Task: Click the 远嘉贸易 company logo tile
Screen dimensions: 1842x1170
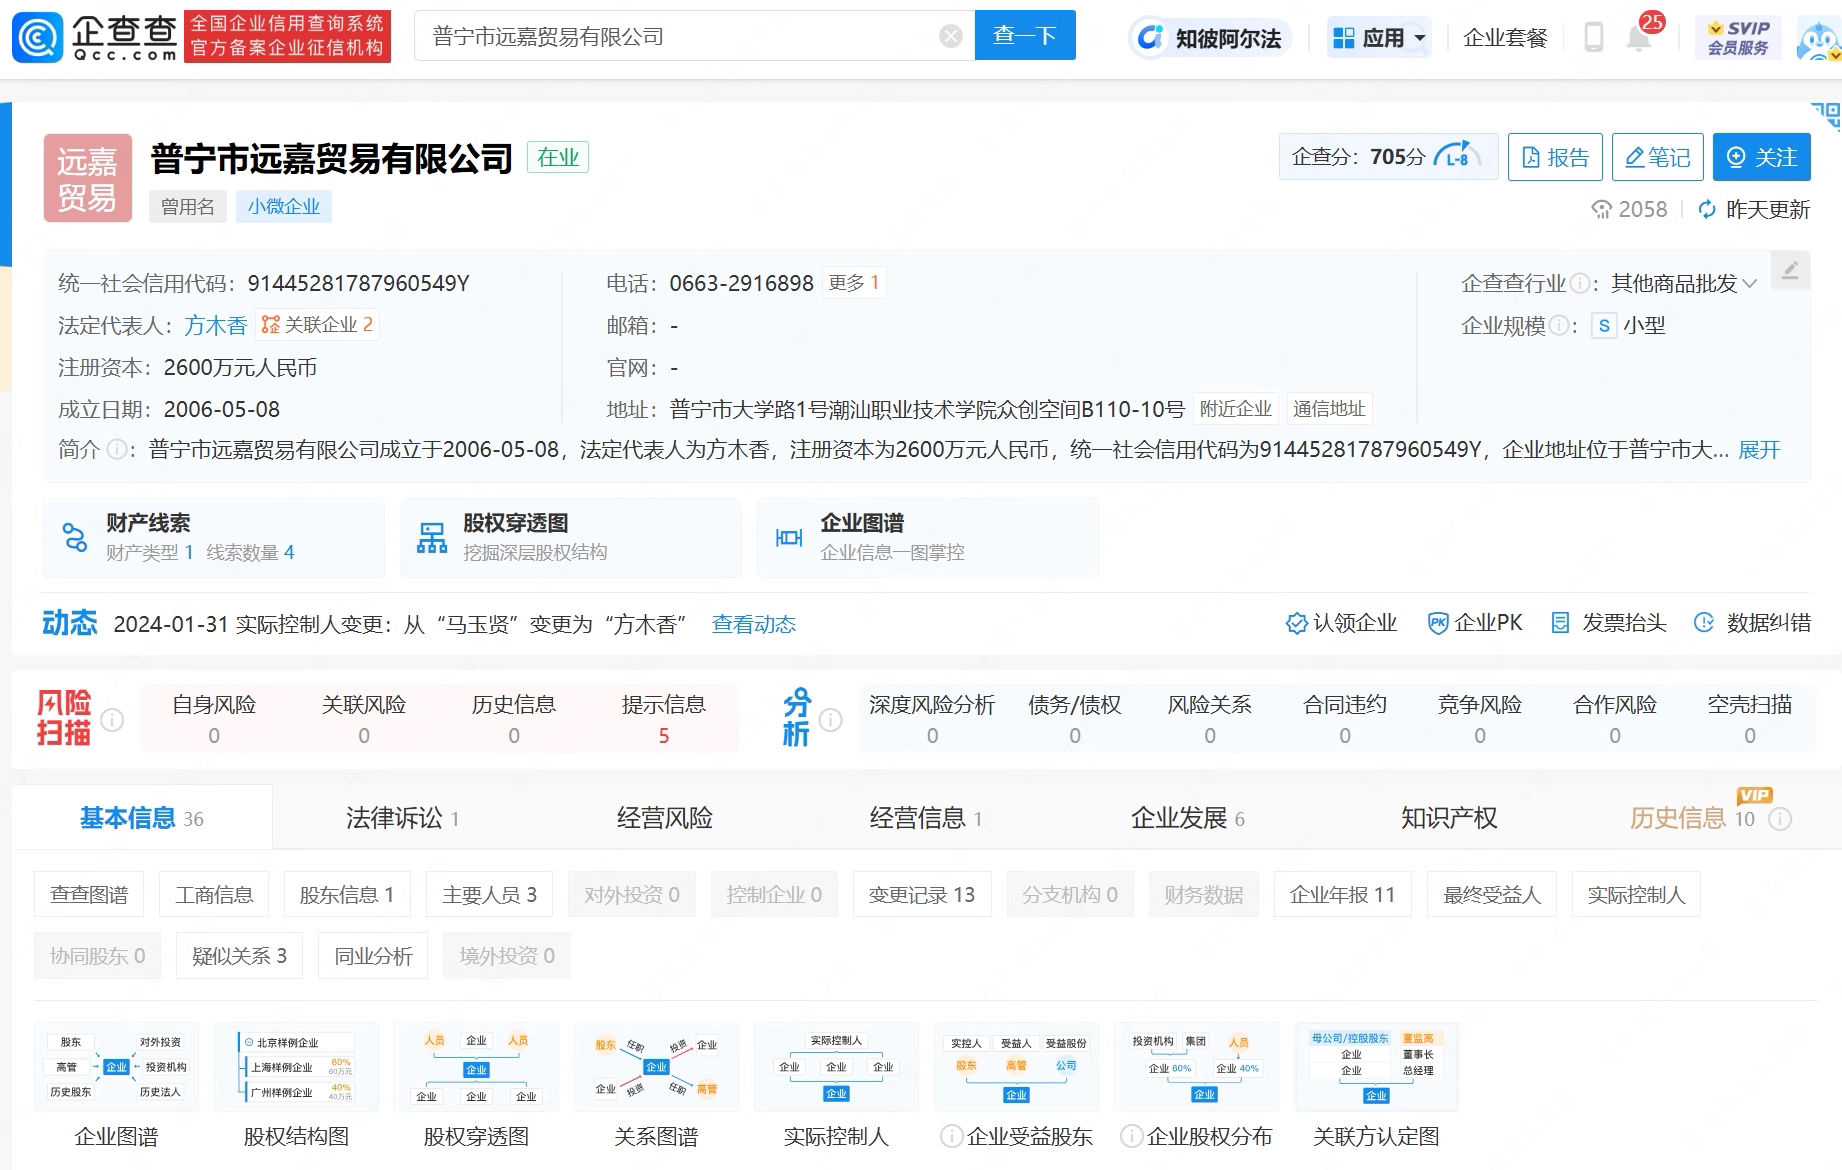Action: pos(88,178)
